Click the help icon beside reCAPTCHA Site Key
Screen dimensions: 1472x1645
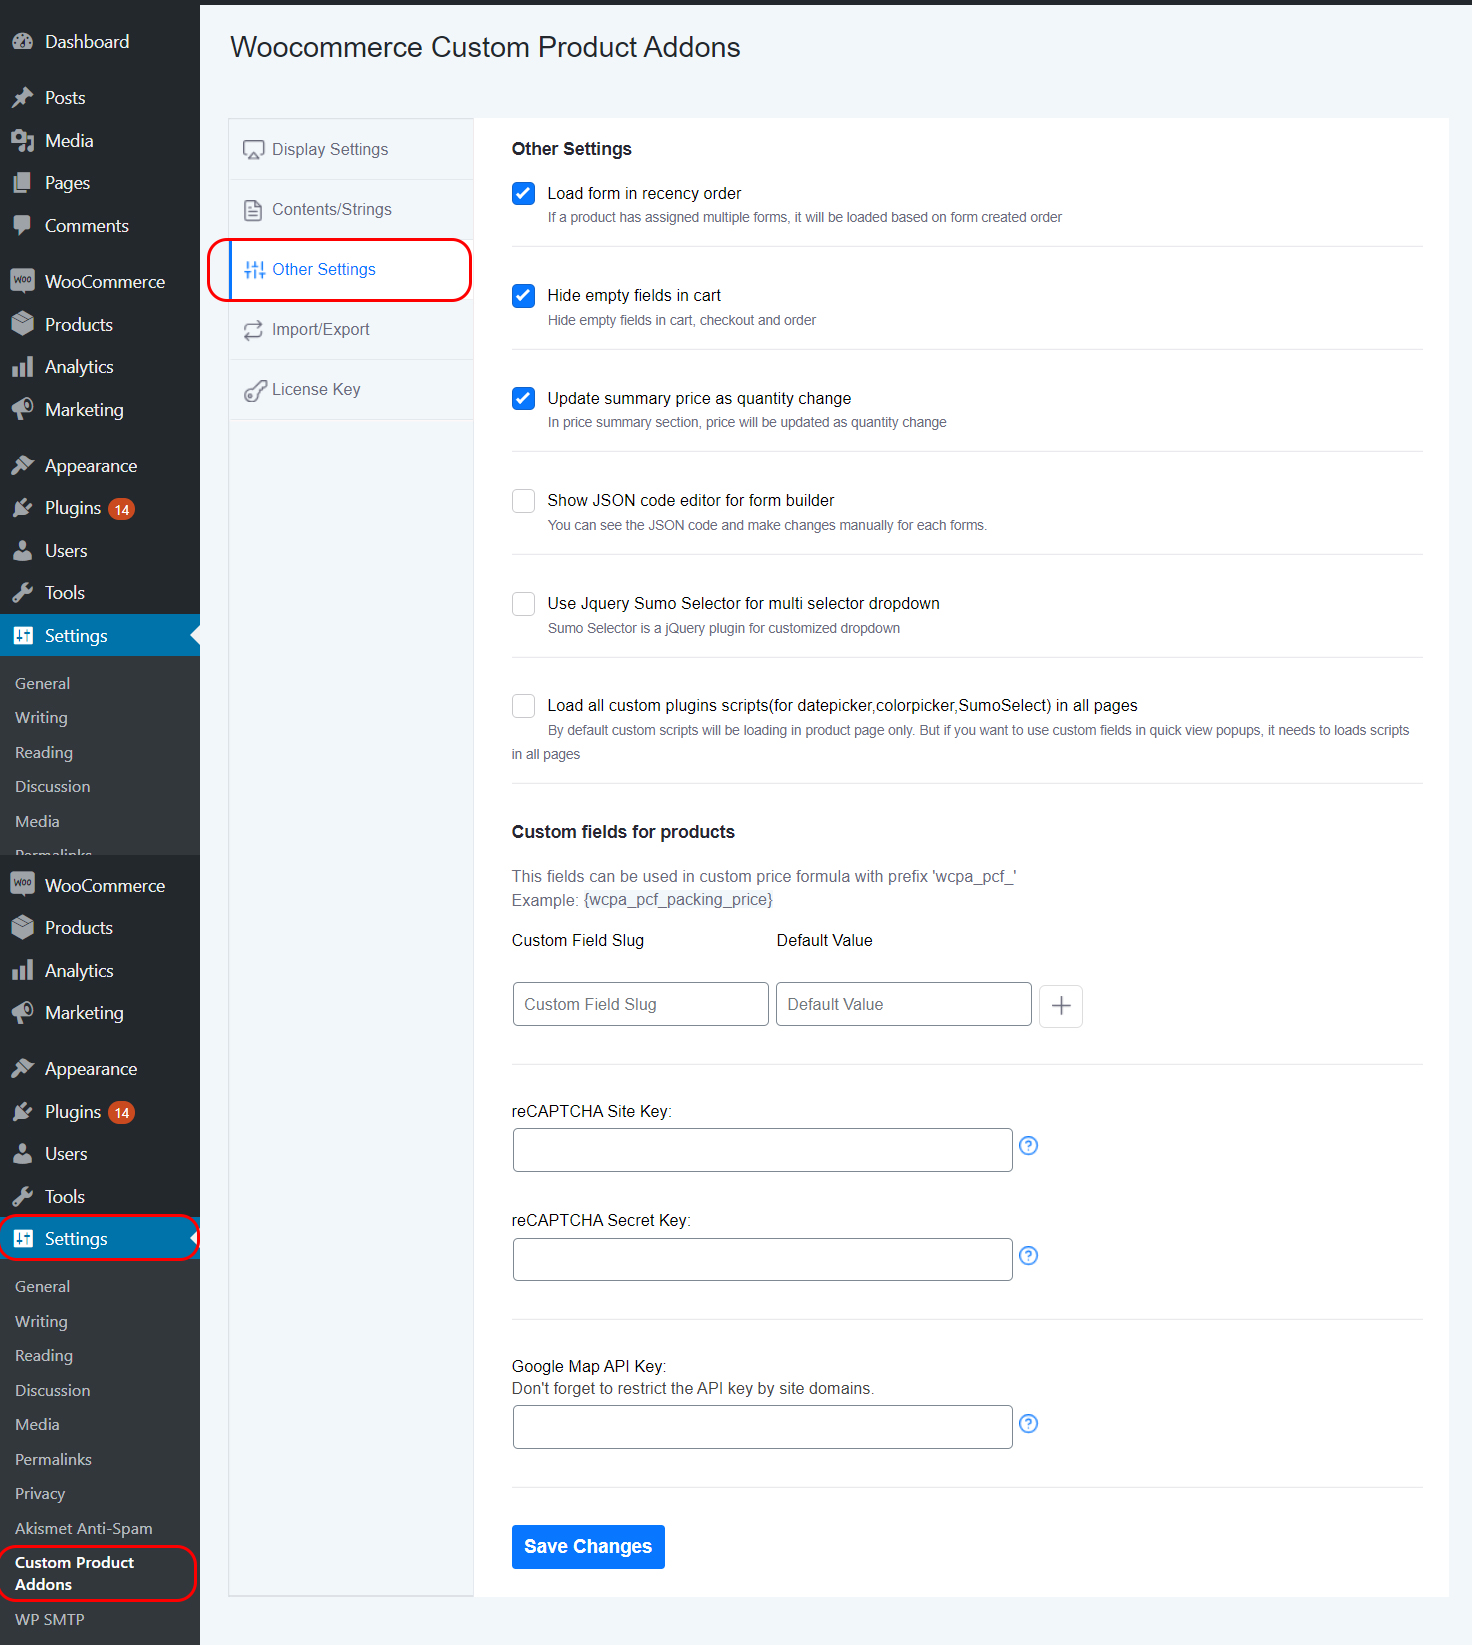coord(1028,1146)
